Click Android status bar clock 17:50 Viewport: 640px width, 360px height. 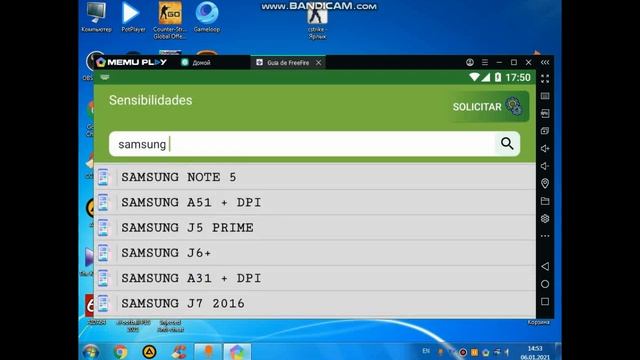[518, 78]
